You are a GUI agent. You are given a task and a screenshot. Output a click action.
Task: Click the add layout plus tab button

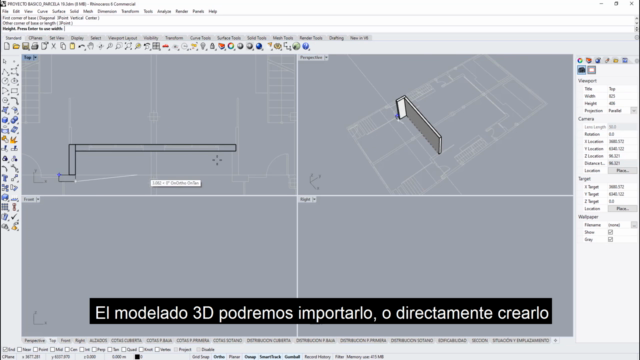[556, 340]
